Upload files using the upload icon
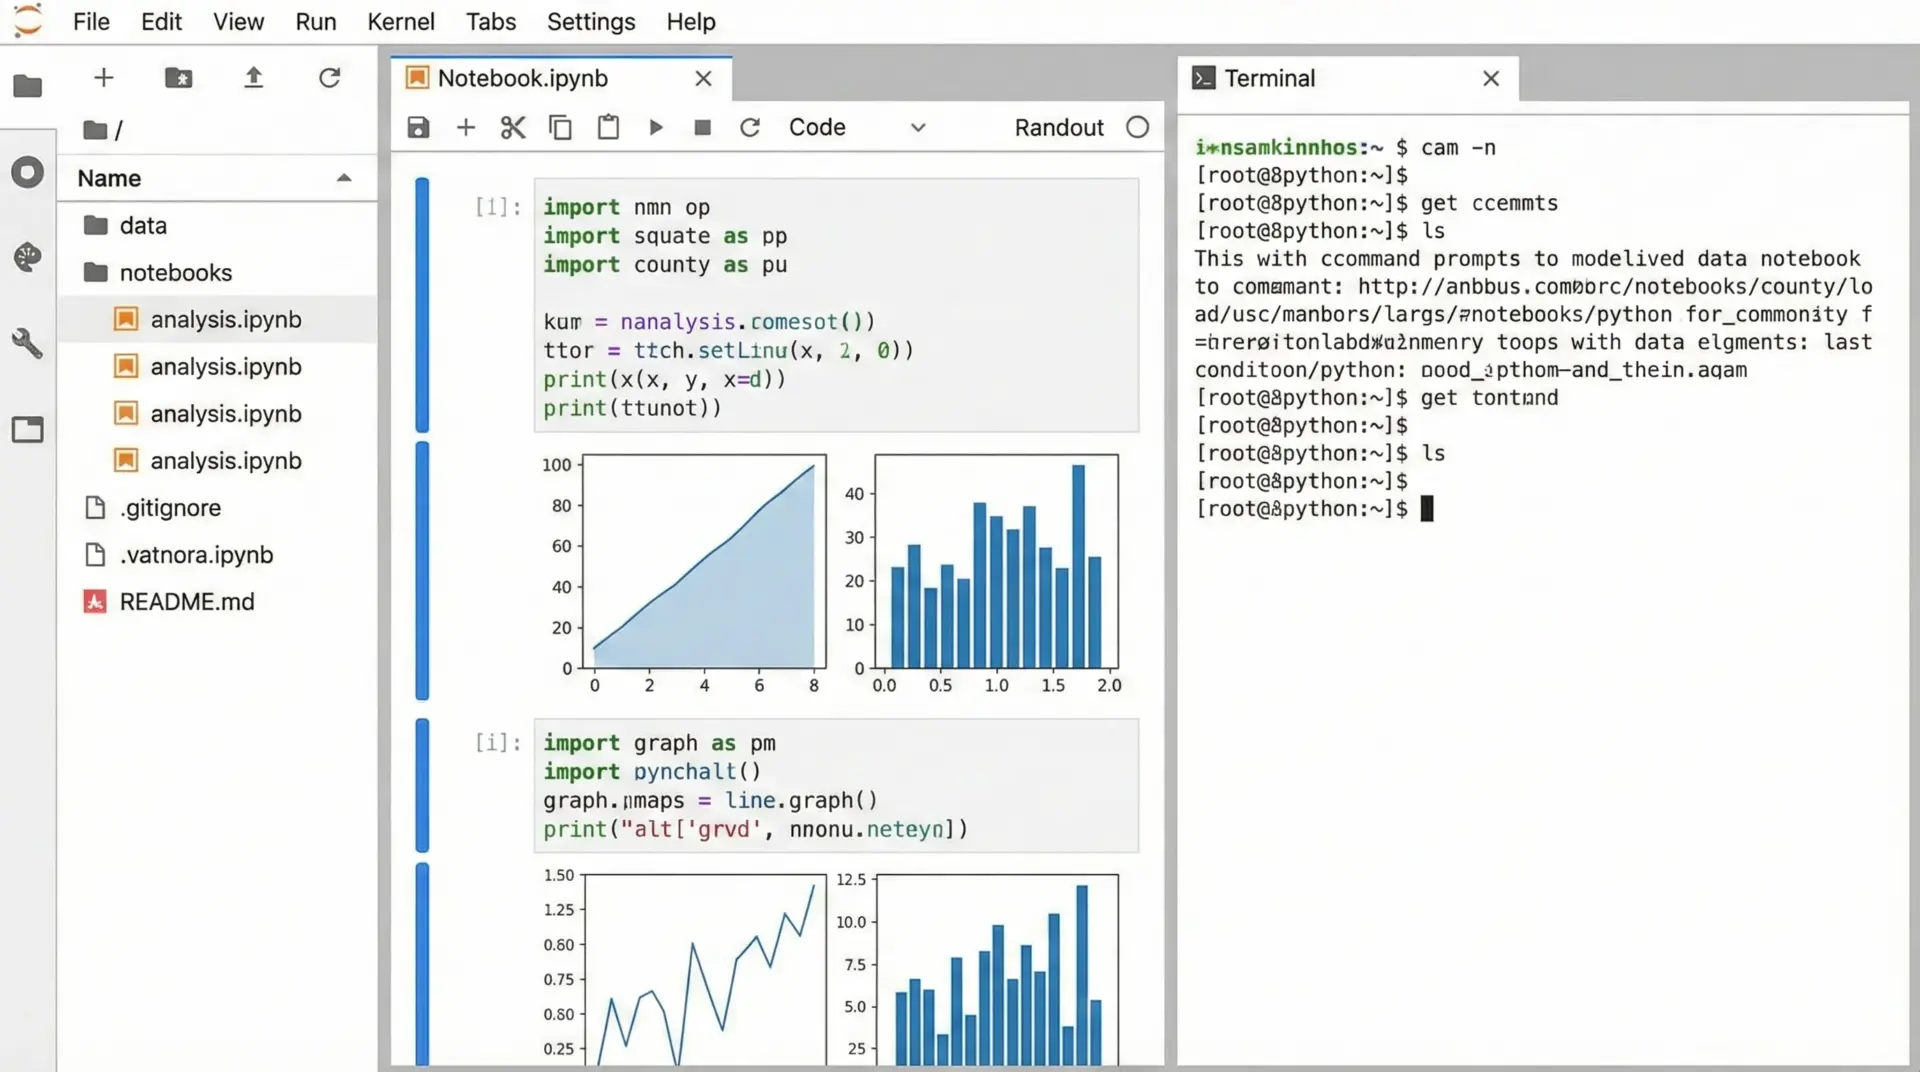The image size is (1920, 1072). tap(254, 78)
